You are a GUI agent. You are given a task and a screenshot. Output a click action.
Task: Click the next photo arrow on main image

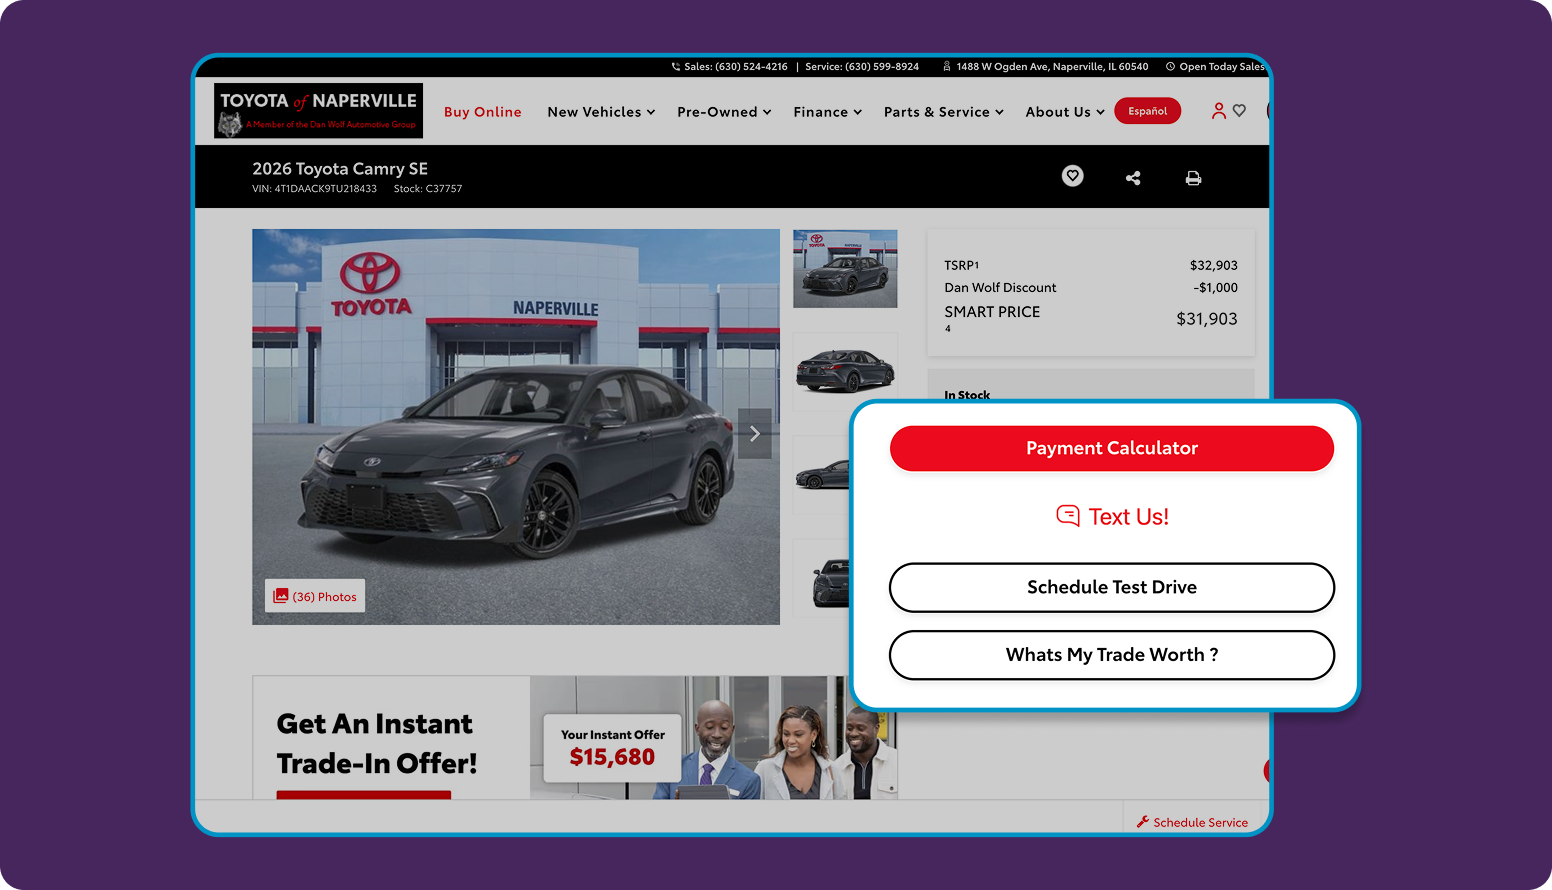point(755,433)
